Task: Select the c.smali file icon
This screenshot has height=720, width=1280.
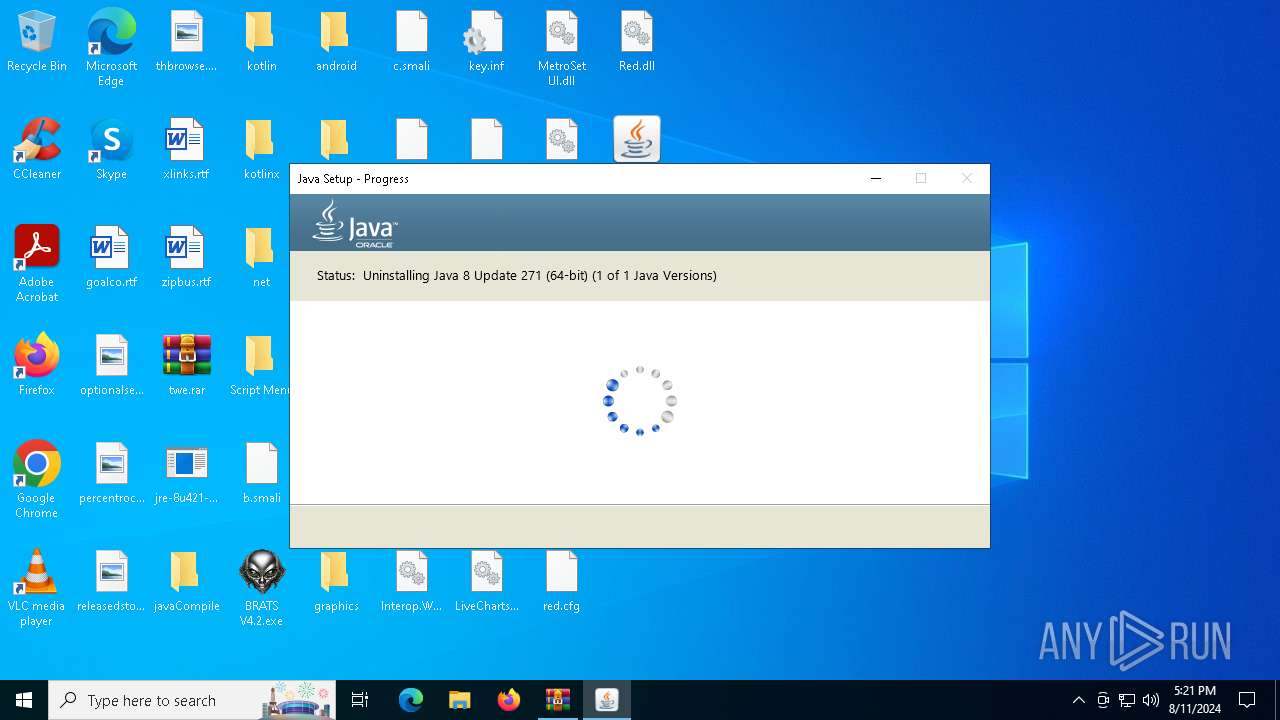Action: (x=411, y=41)
